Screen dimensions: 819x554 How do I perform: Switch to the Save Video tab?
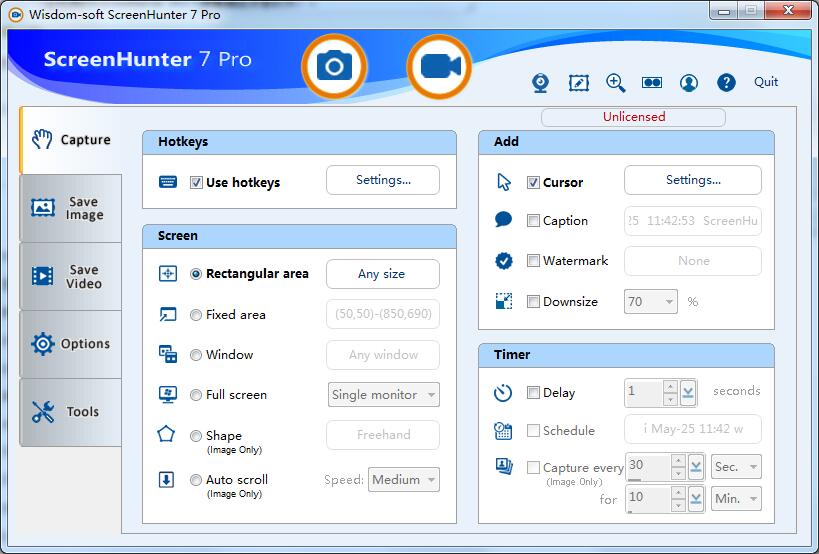point(71,276)
